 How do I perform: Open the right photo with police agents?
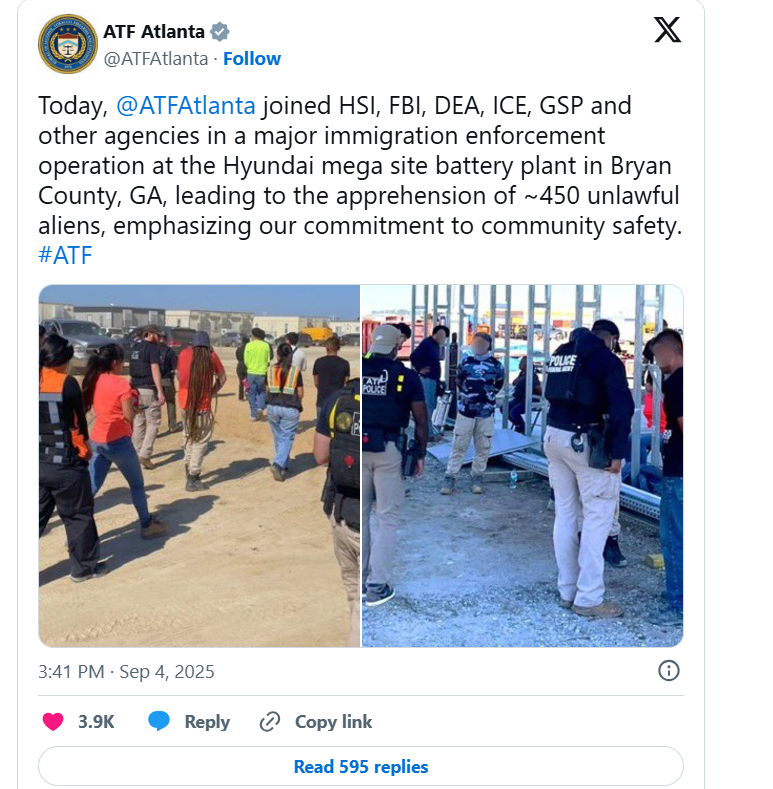click(x=522, y=465)
